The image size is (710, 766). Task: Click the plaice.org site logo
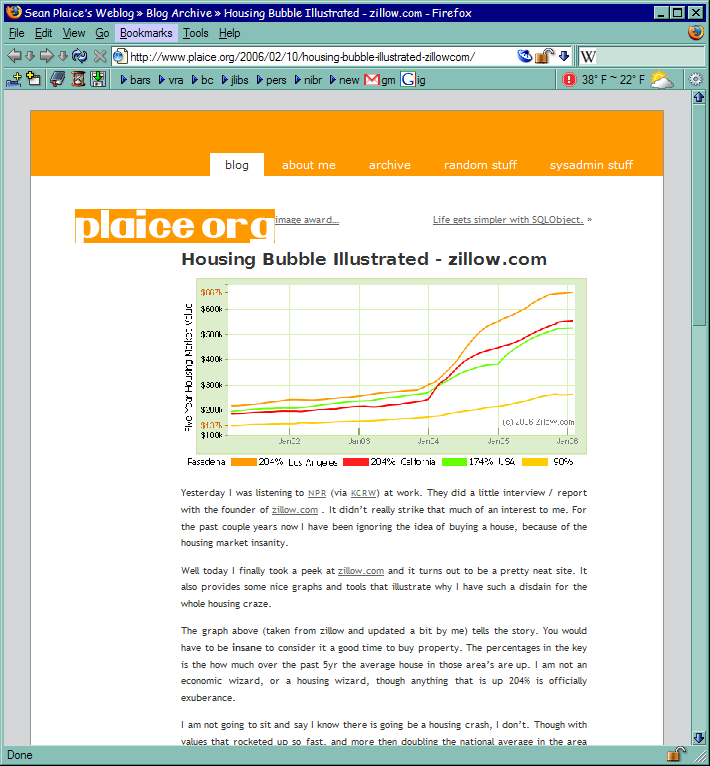coord(175,226)
